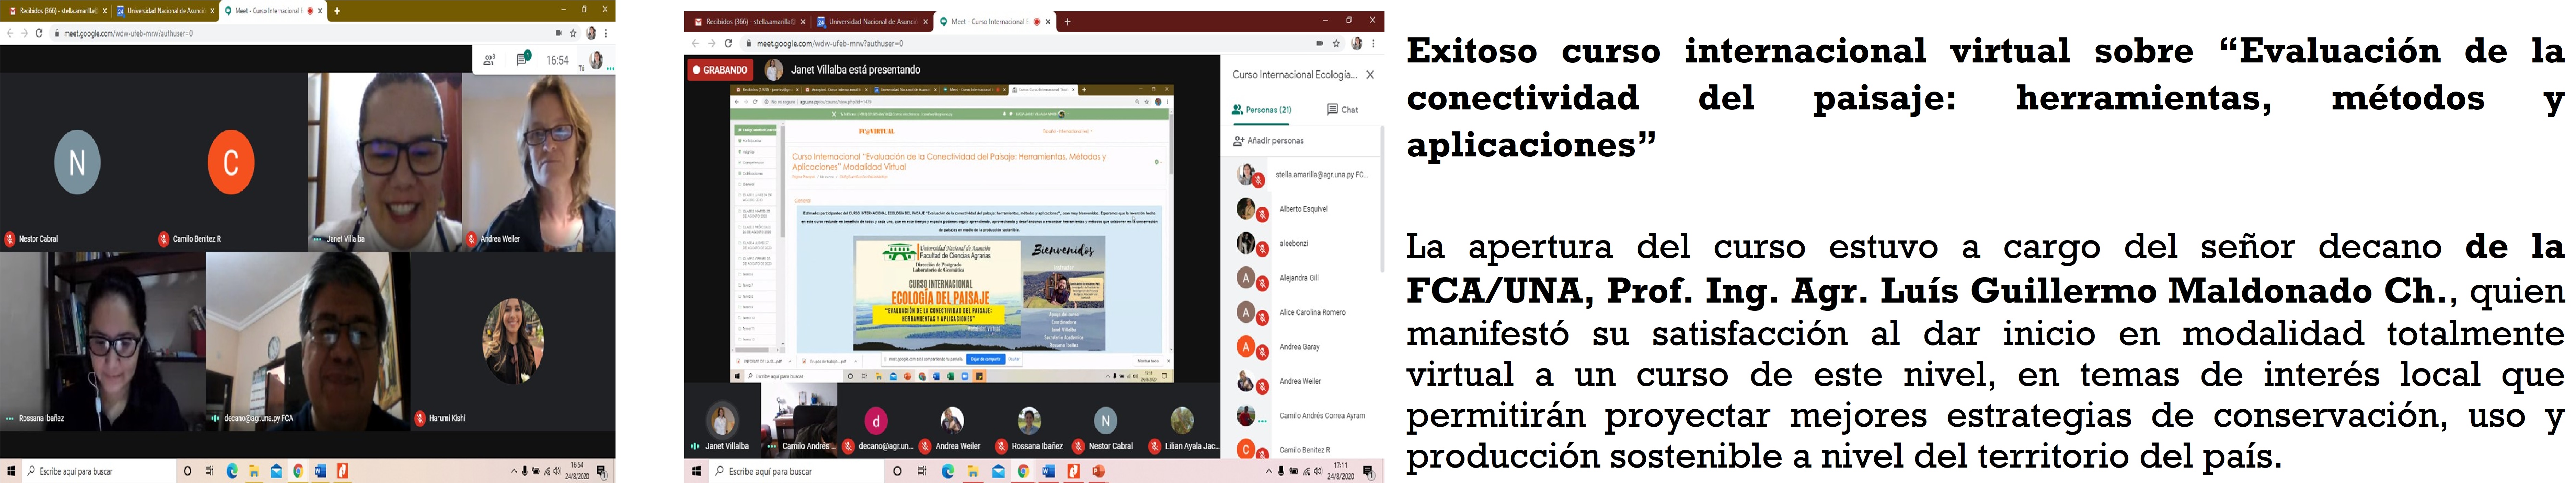2576x483 pixels.
Task: Bookmark star in left browser address bar
Action: [573, 33]
